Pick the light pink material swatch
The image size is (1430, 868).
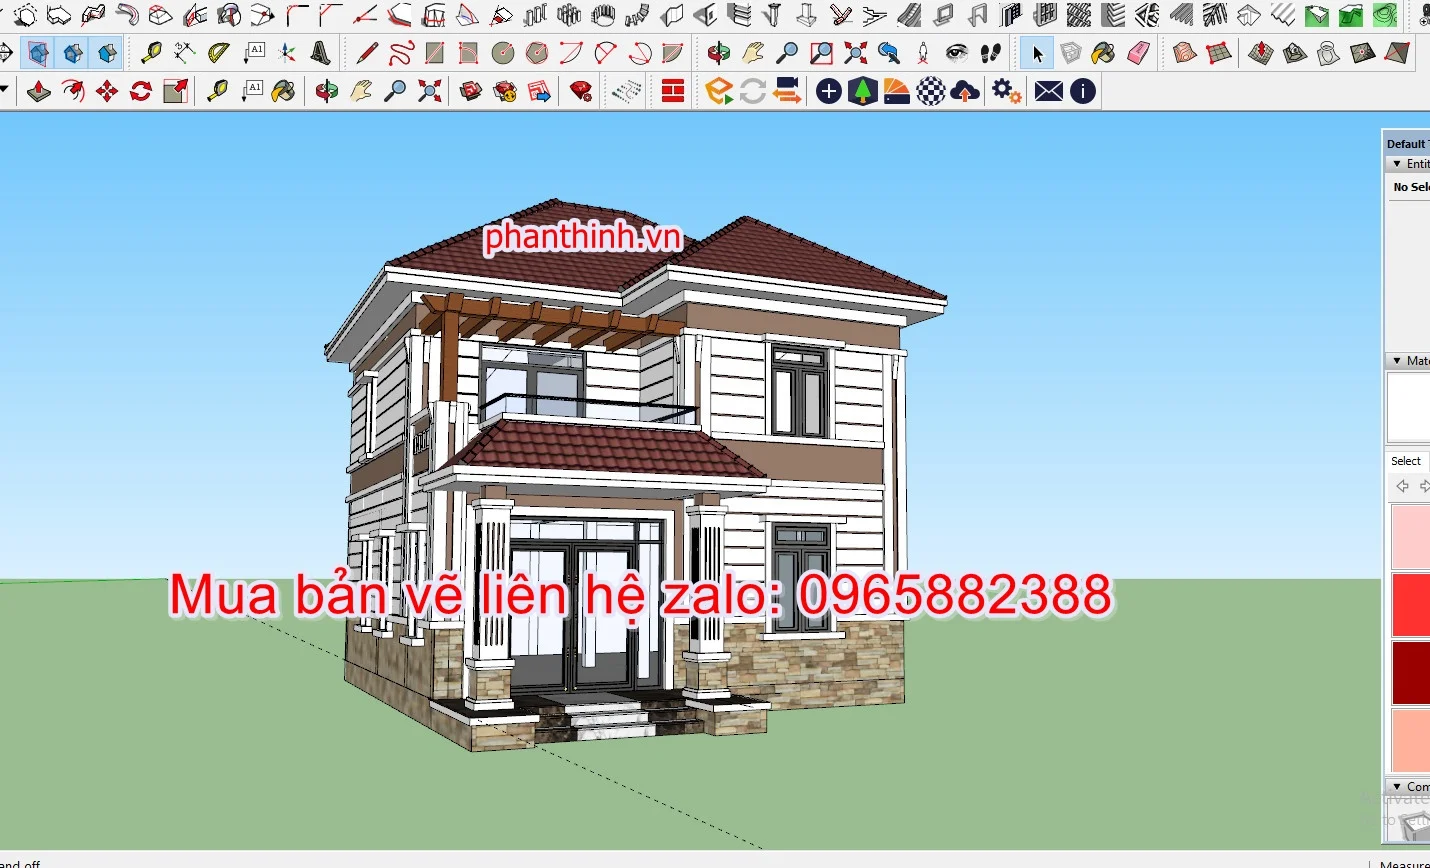click(x=1410, y=537)
